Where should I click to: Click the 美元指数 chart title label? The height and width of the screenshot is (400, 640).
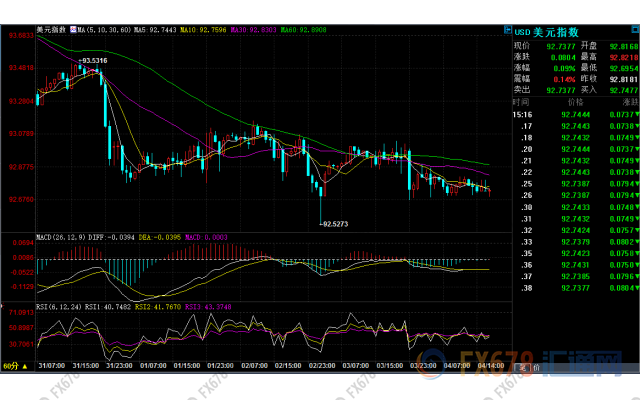click(50, 30)
